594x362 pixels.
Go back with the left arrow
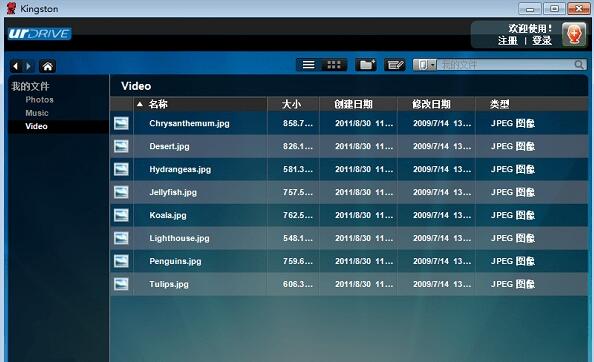pos(16,66)
